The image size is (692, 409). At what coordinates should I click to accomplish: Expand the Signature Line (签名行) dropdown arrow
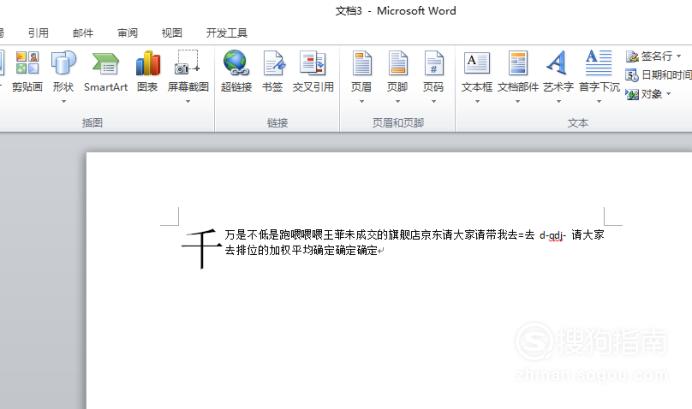pyautogui.click(x=679, y=56)
